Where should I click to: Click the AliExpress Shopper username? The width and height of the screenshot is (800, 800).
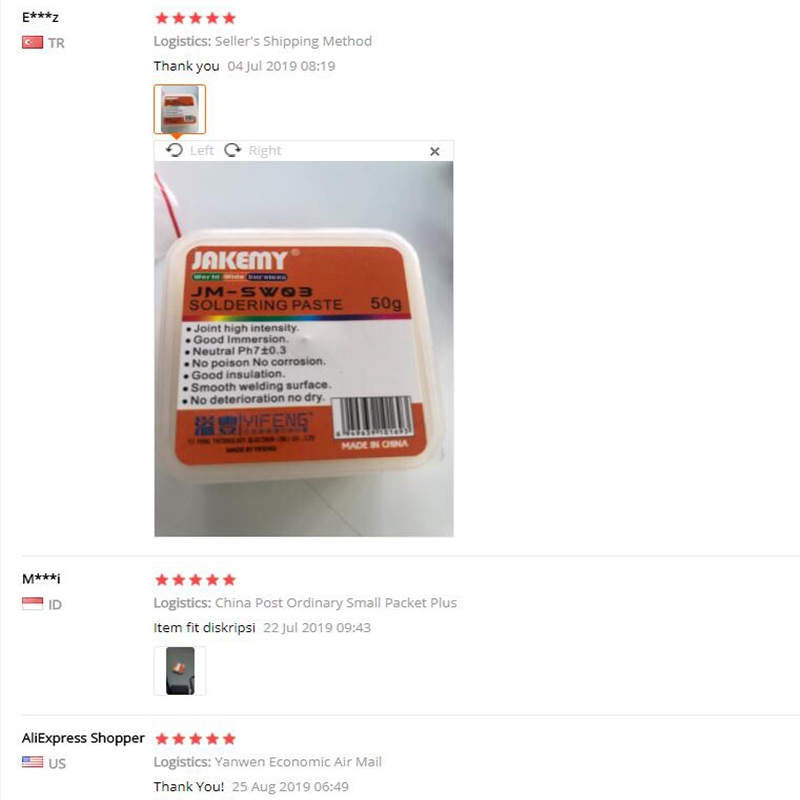click(83, 738)
